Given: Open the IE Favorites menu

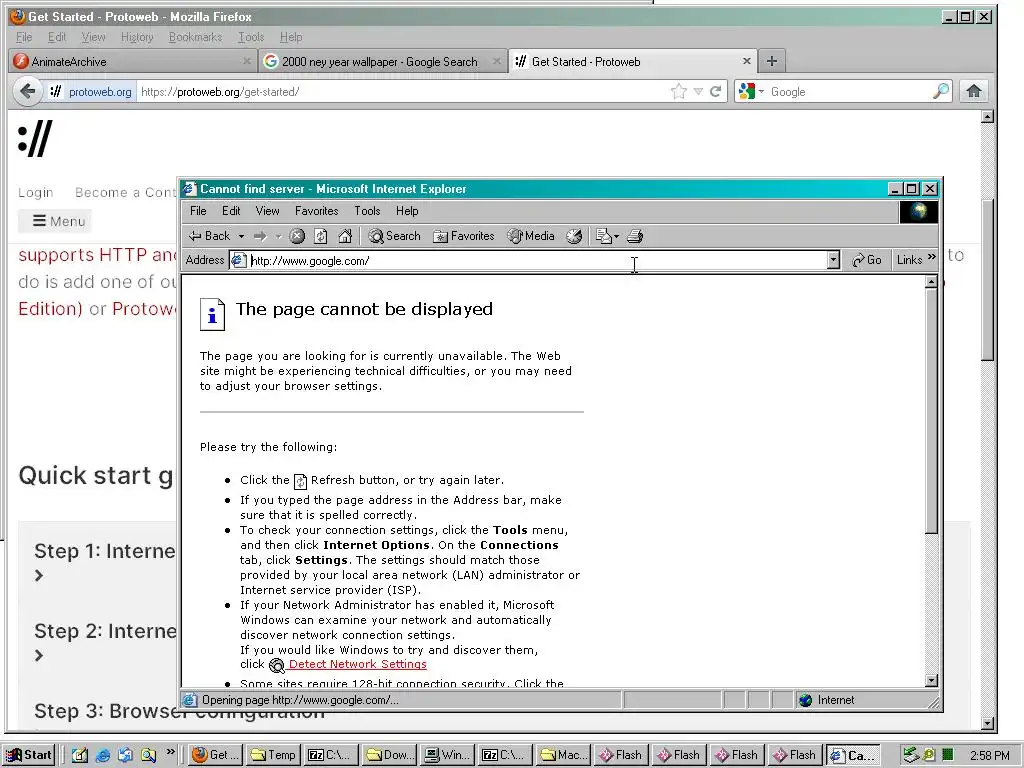Looking at the screenshot, I should [x=317, y=211].
